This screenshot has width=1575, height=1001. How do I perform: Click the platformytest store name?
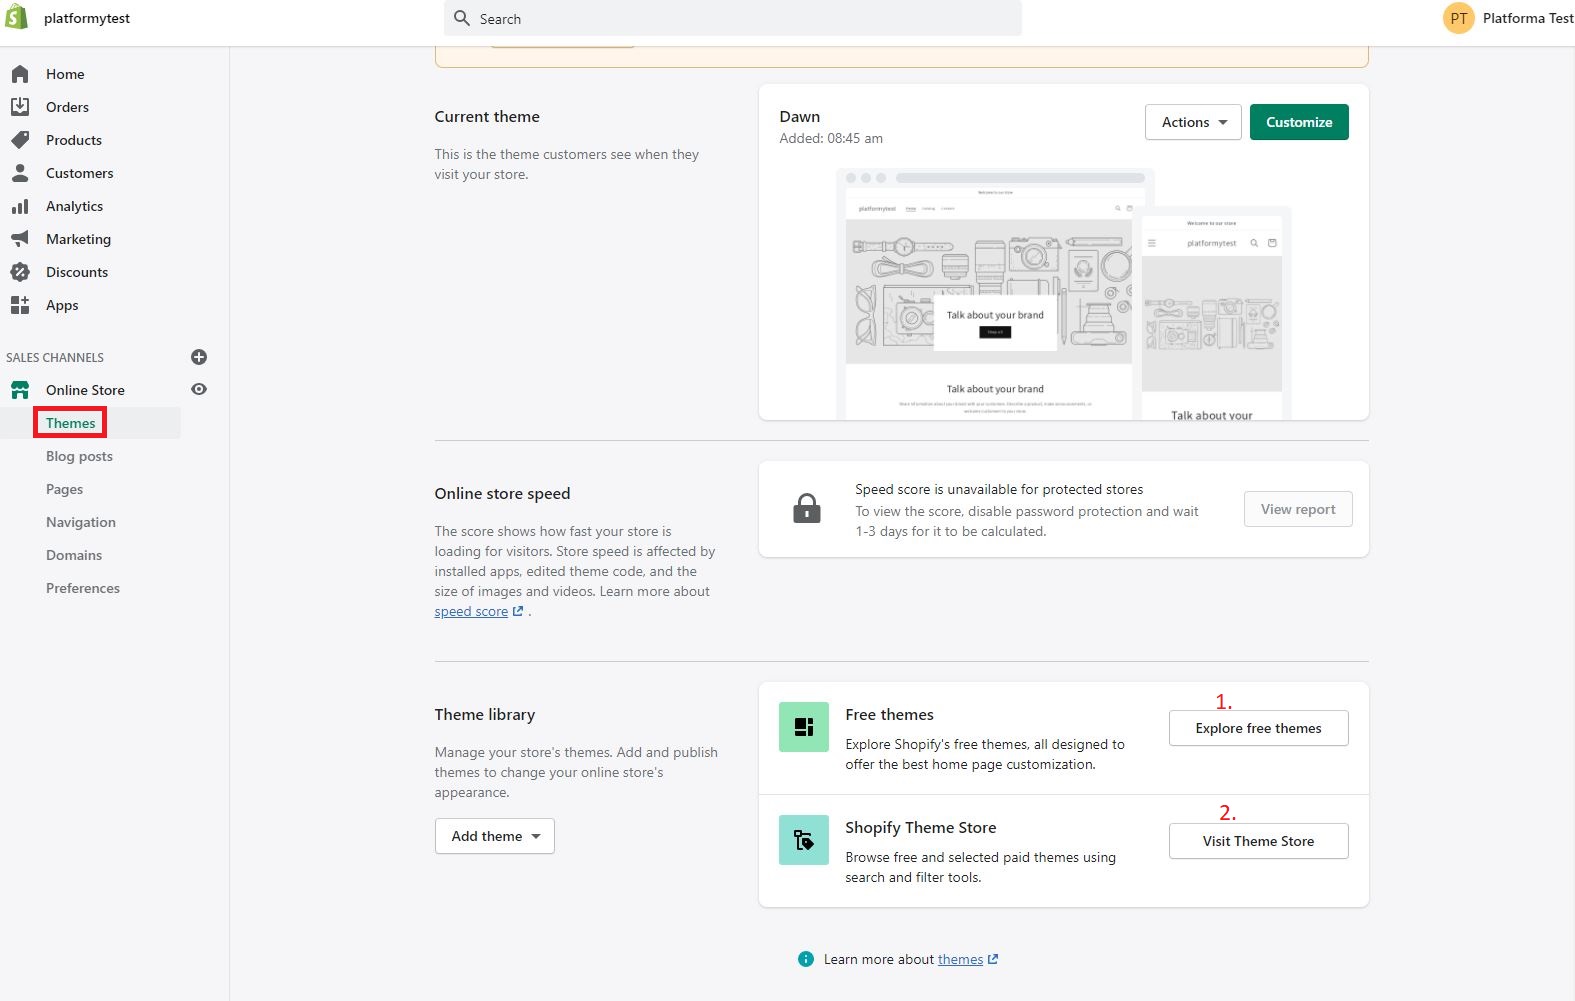point(87,18)
